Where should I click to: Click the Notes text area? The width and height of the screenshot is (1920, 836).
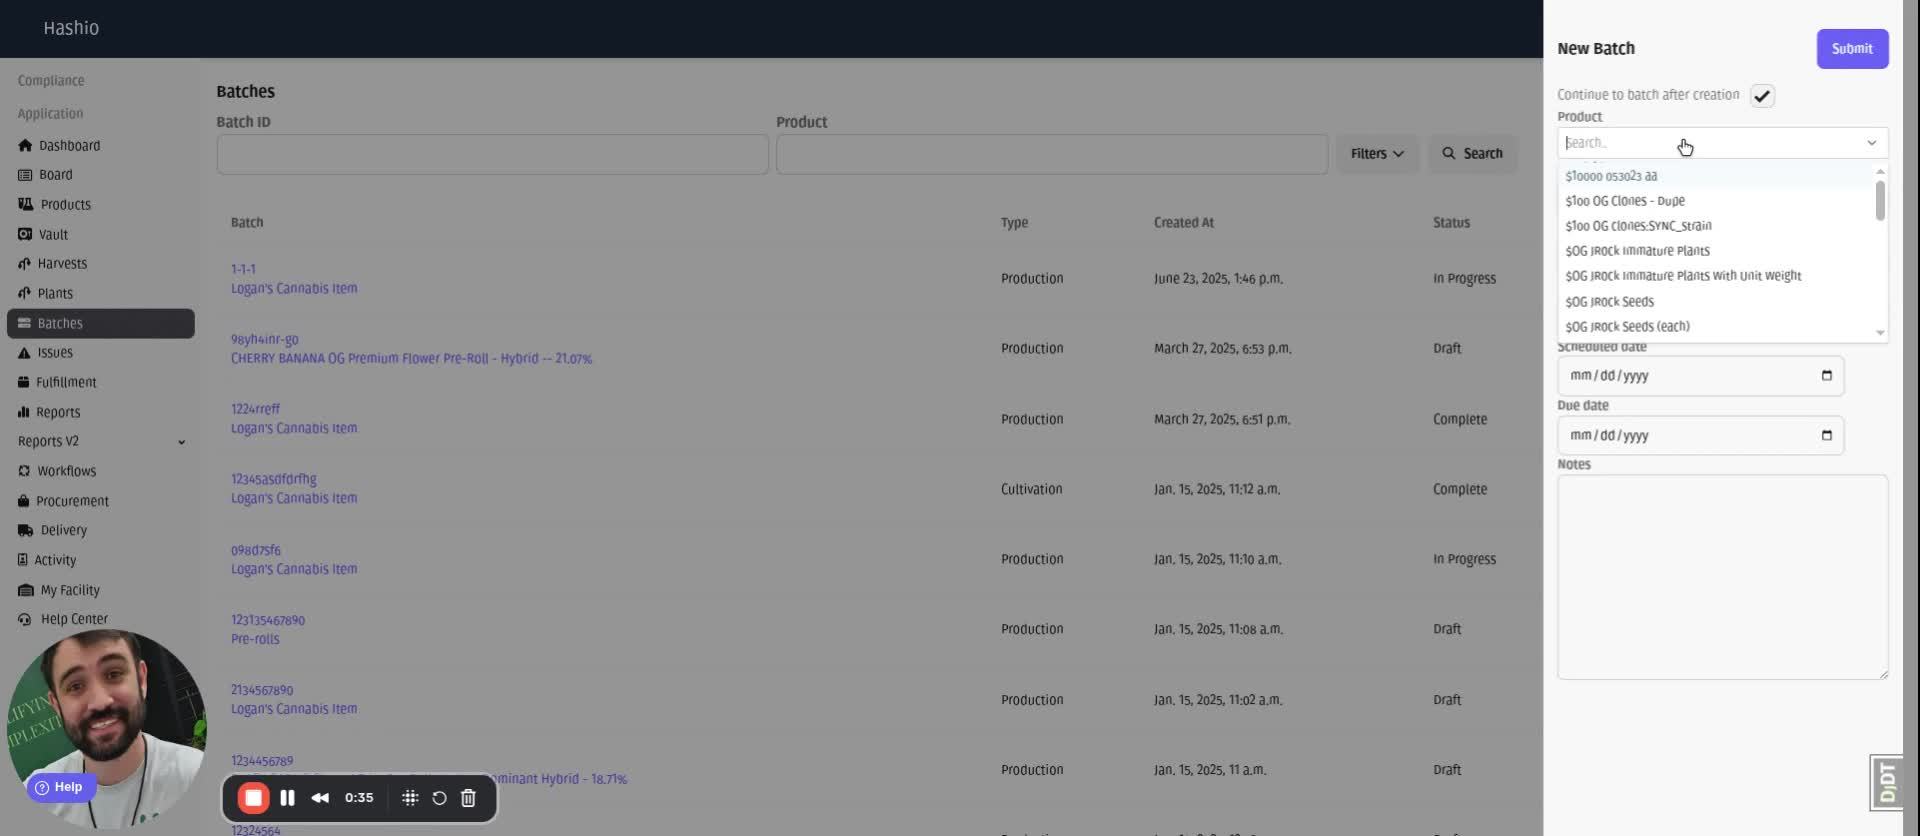tap(1722, 577)
